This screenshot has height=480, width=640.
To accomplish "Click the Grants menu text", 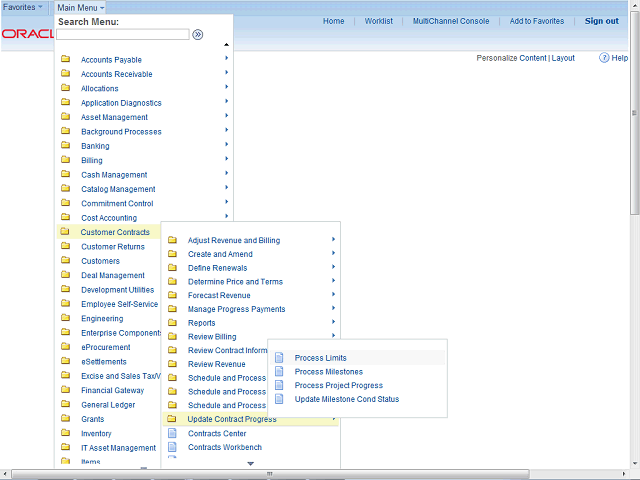I will click(93, 419).
